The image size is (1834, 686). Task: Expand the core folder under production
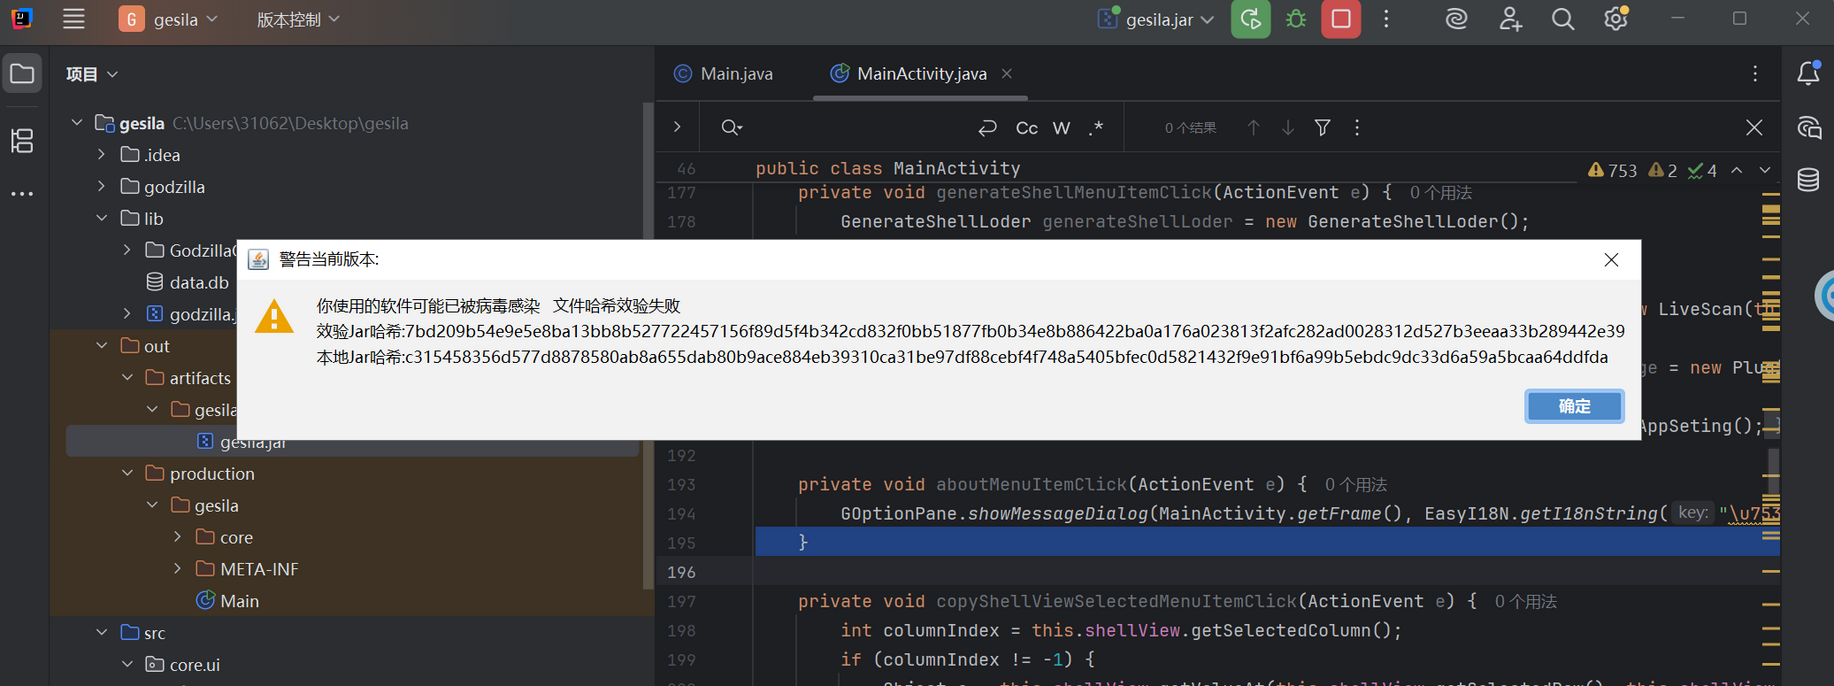tap(178, 537)
